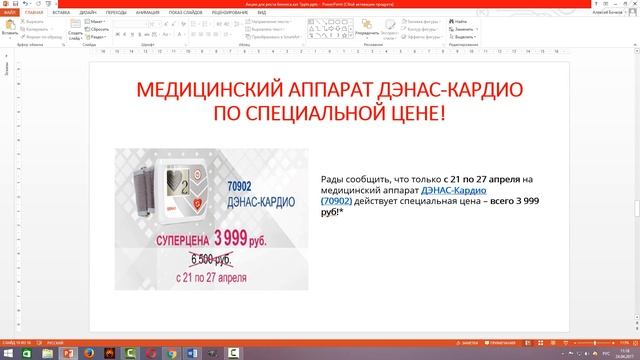Open Заливка фигуры fill dropdown
This screenshot has width=640, height=360.
(420, 21)
